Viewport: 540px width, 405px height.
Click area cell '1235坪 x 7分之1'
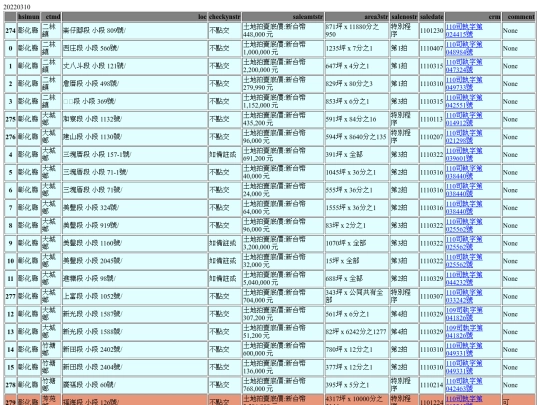(x=357, y=49)
